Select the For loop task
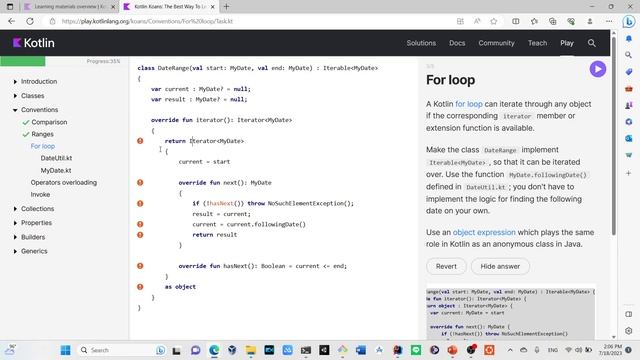 tap(42, 146)
